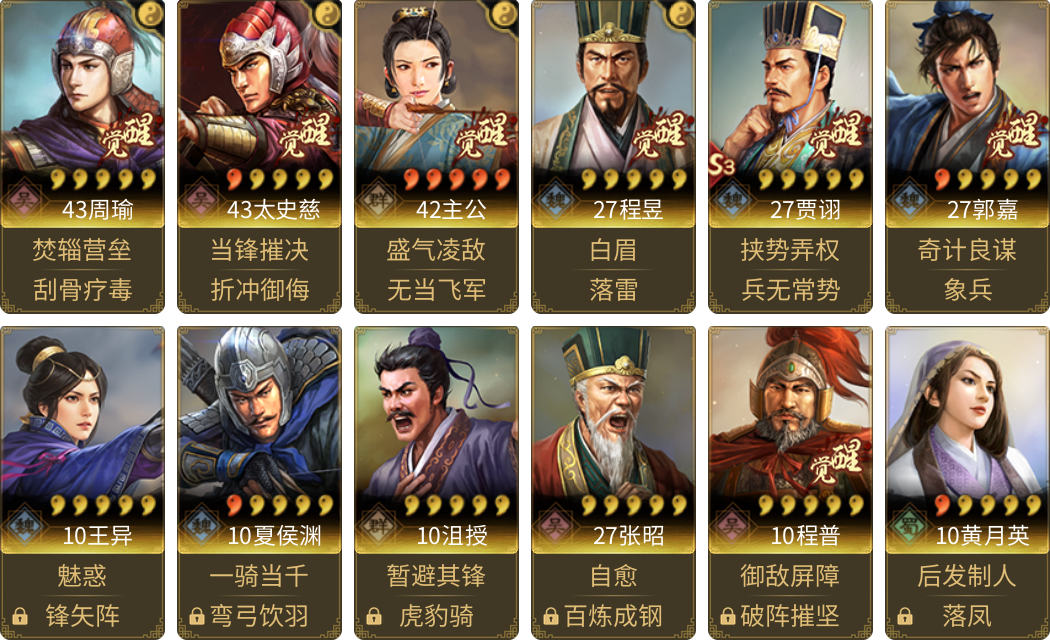
Task: Click the 群 faction emblem beside 42主公
Action: coord(378,199)
